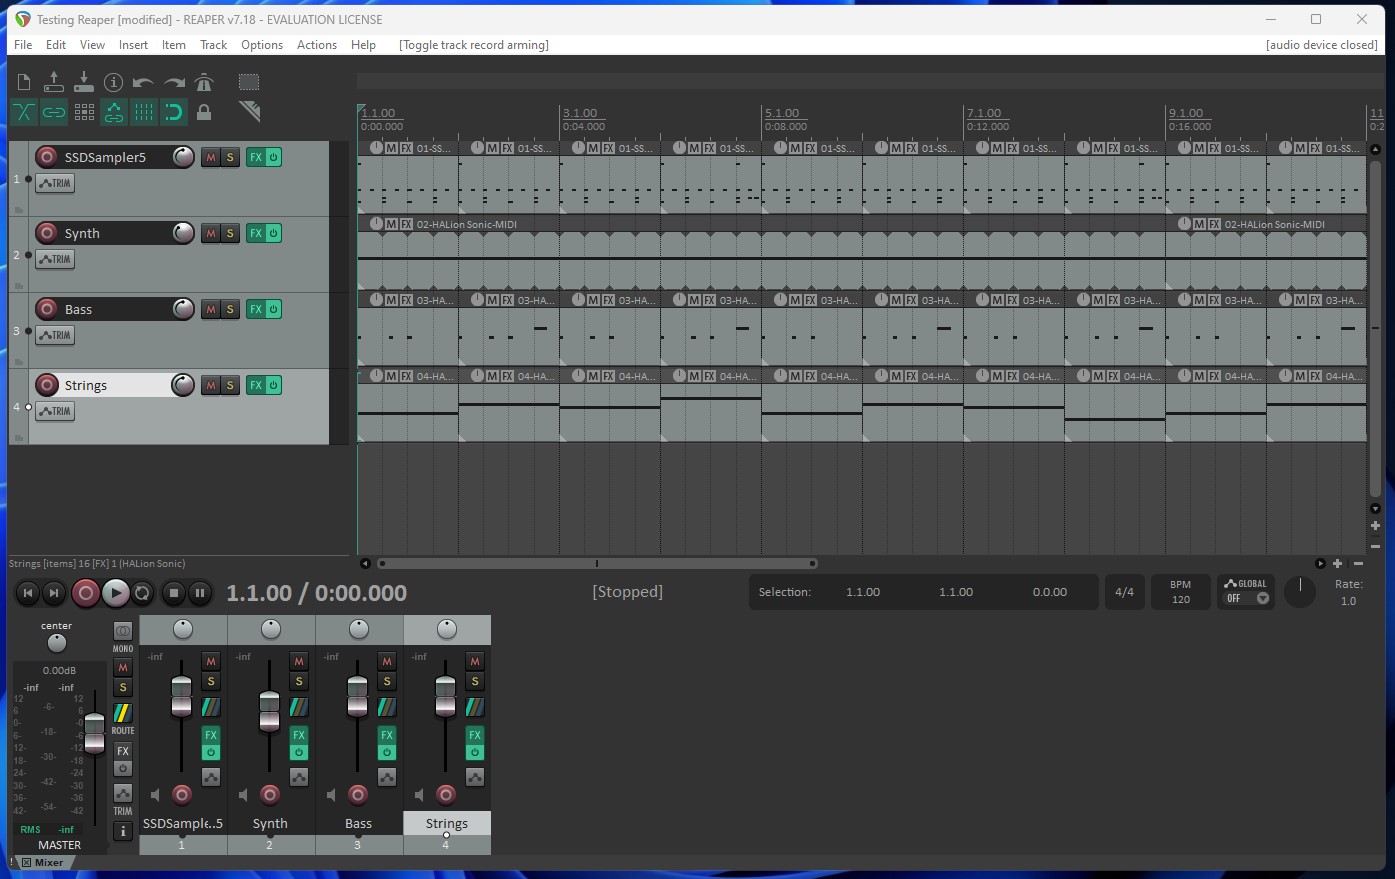
Task: Click the New Project icon in toolbar
Action: pyautogui.click(x=24, y=82)
